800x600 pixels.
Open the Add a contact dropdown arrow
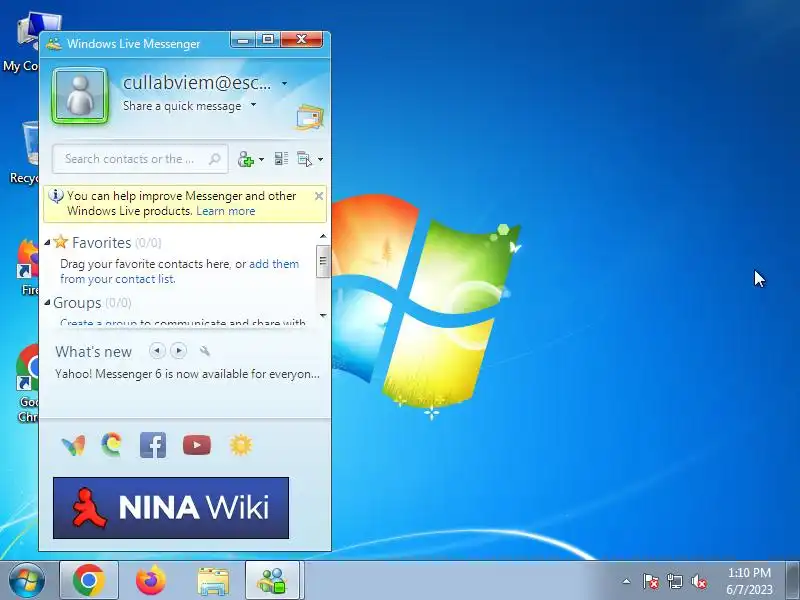tap(261, 160)
